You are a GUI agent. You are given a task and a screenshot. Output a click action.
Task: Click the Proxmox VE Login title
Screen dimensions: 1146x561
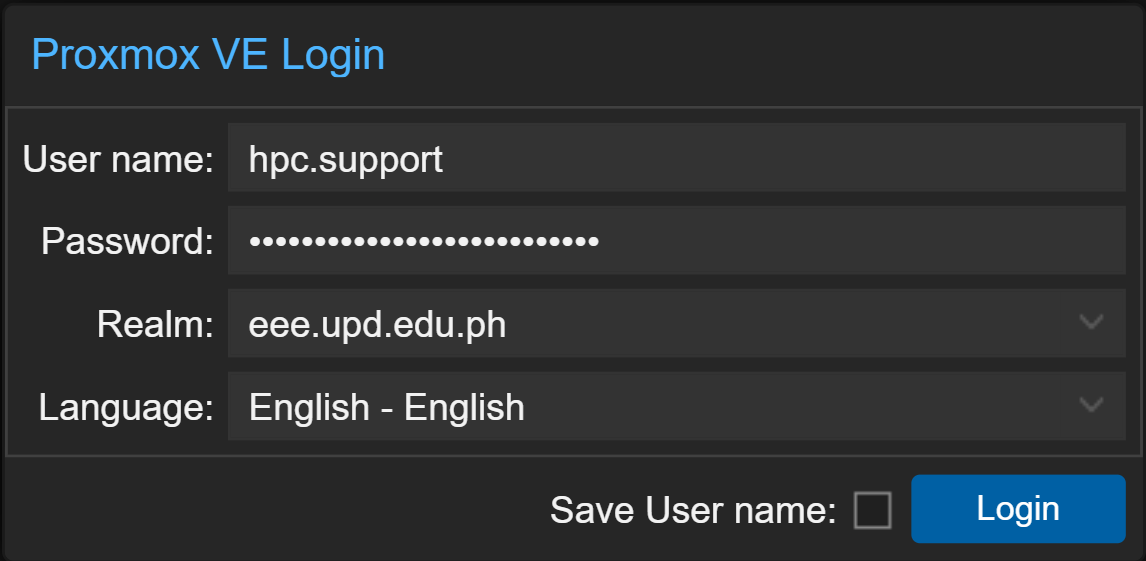(208, 54)
